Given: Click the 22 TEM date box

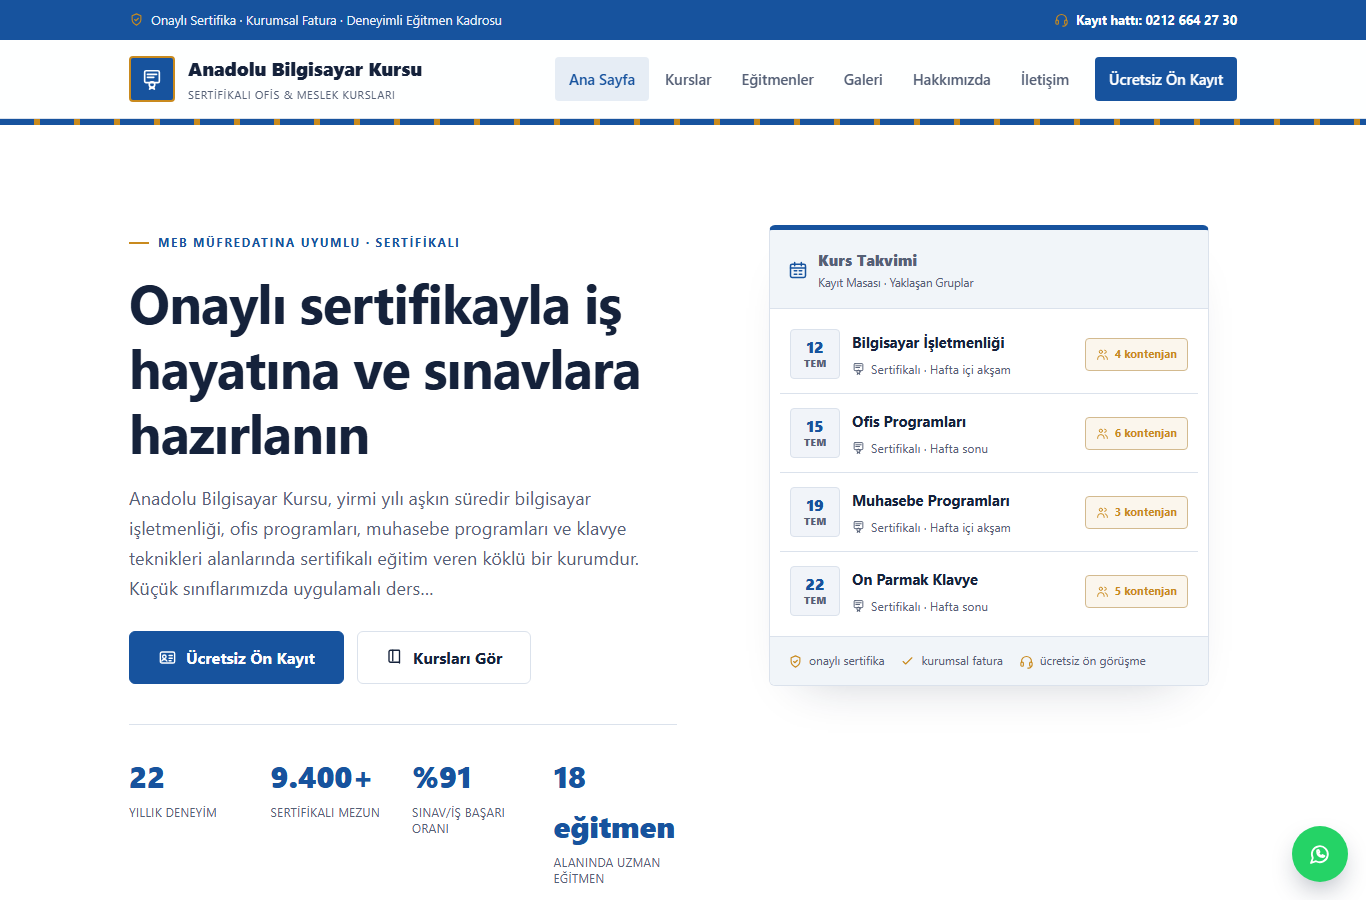Looking at the screenshot, I should pyautogui.click(x=815, y=591).
